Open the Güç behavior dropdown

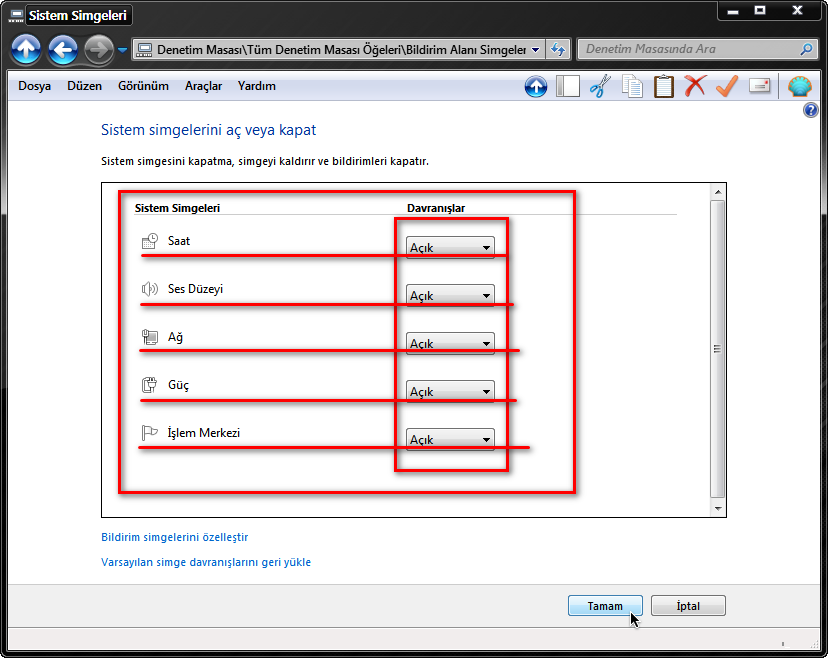[x=450, y=391]
